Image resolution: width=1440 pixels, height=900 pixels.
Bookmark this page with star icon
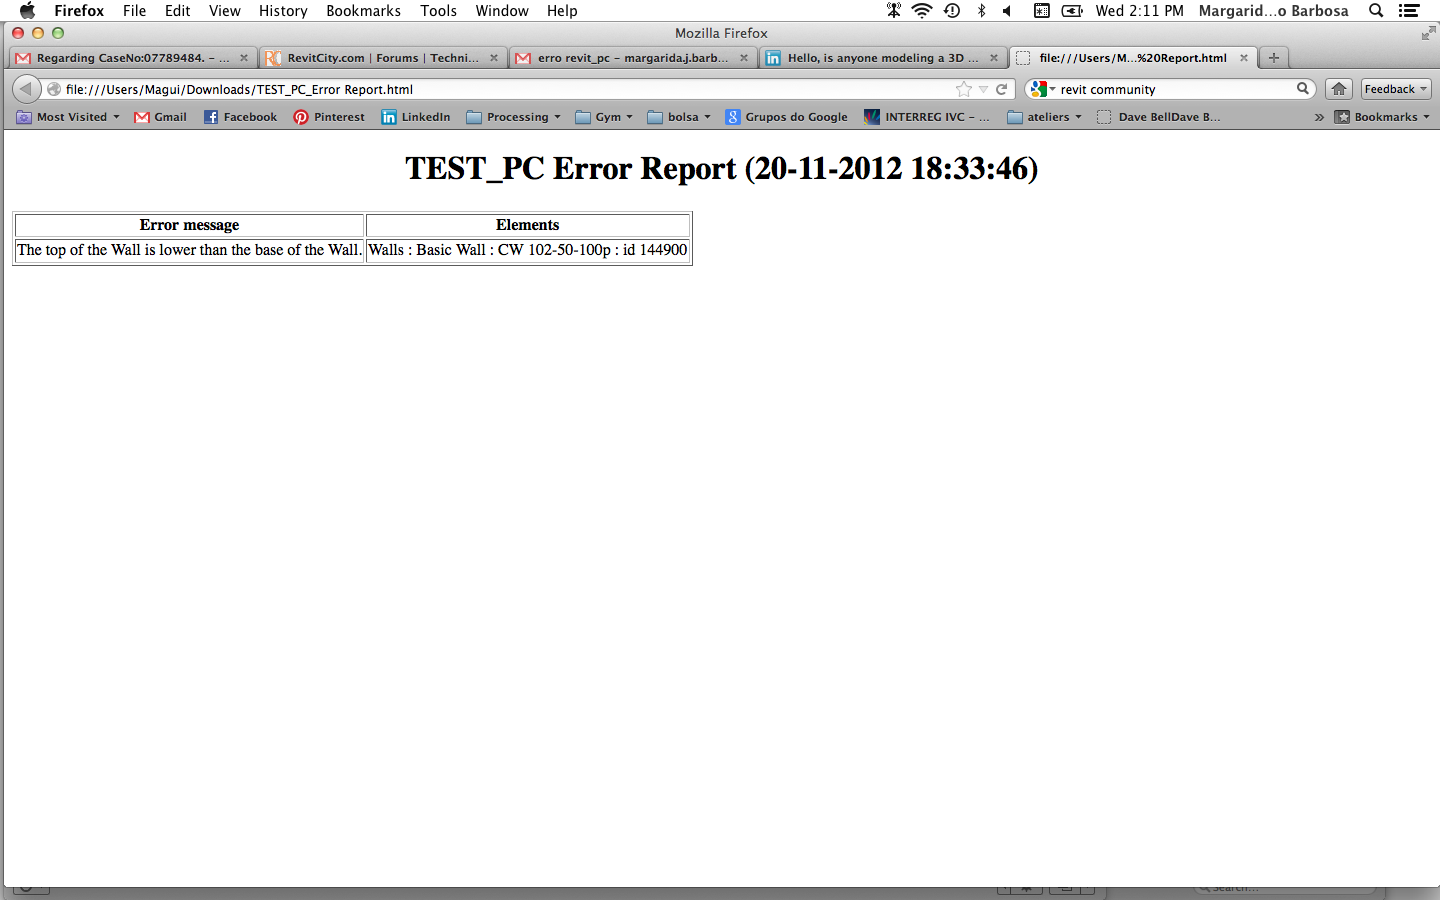tap(964, 89)
